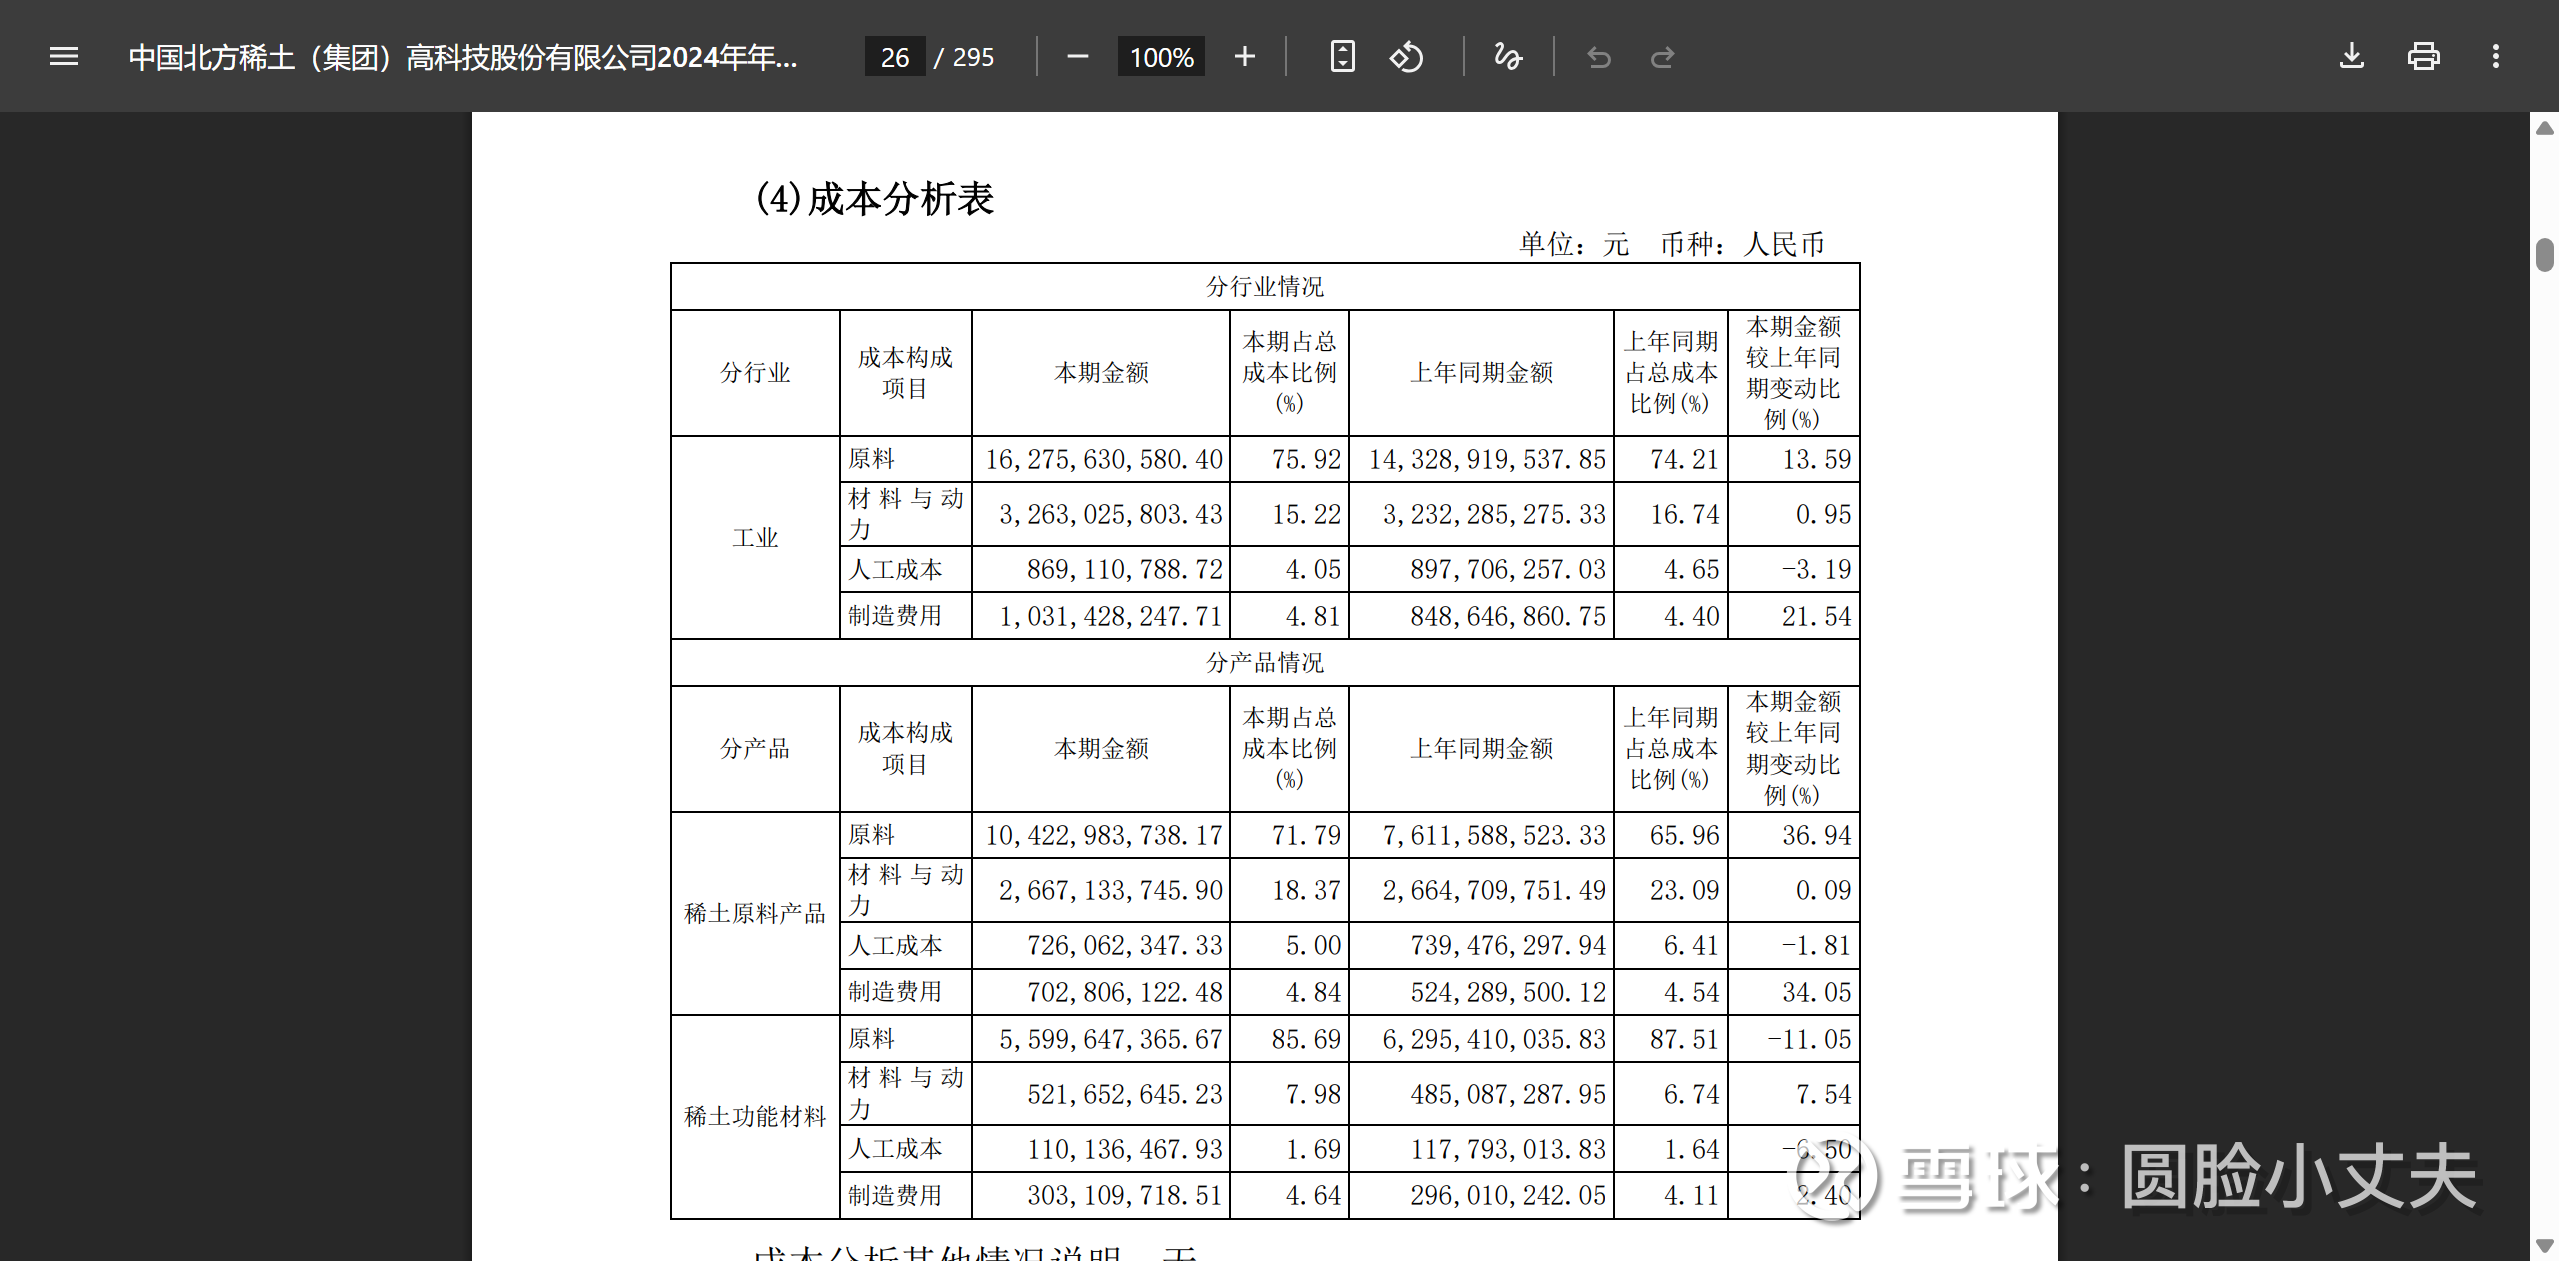
Task: Click the value 869,110,788.72
Action: (1124, 569)
